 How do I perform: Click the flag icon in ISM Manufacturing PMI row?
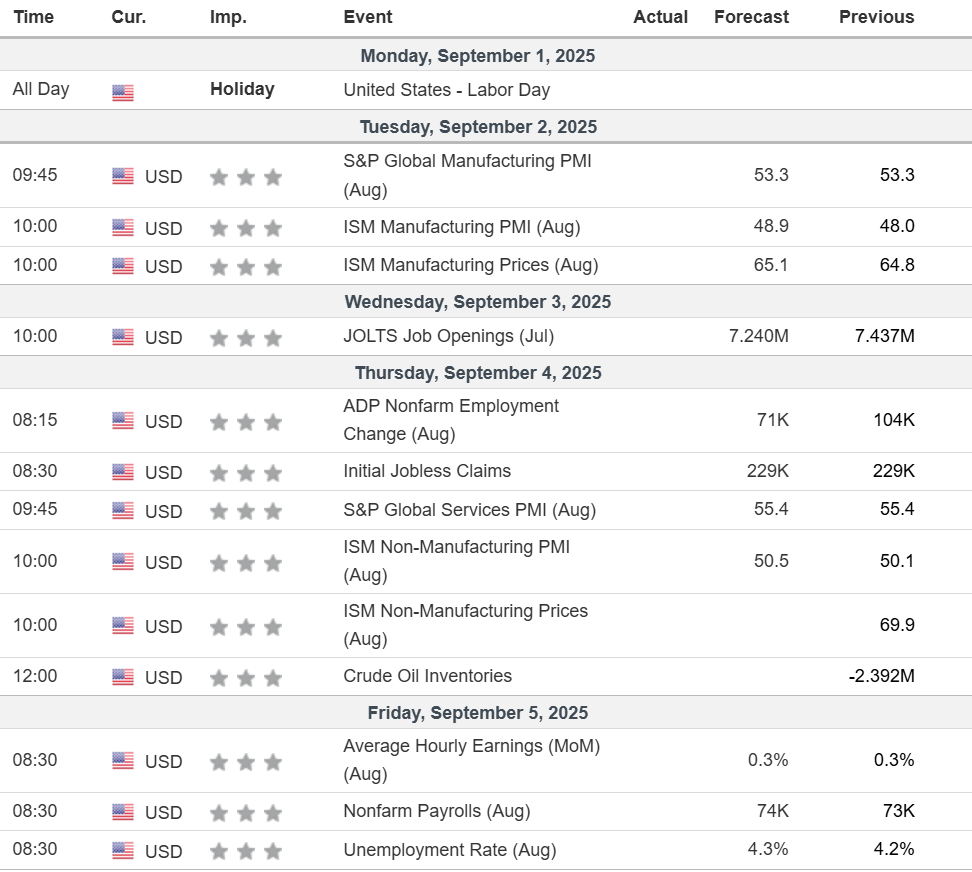coord(123,227)
